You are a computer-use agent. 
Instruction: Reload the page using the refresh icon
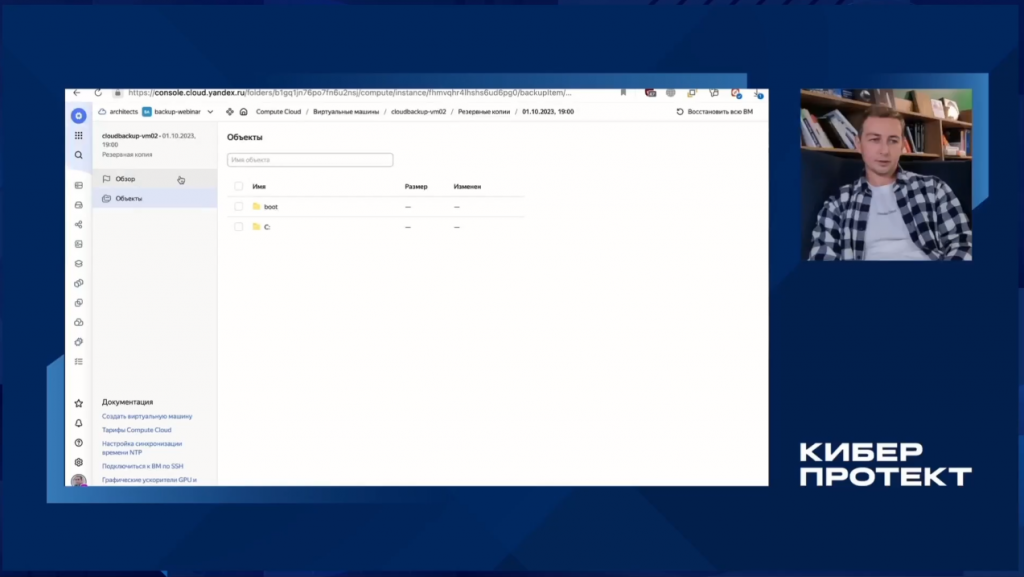click(x=98, y=93)
